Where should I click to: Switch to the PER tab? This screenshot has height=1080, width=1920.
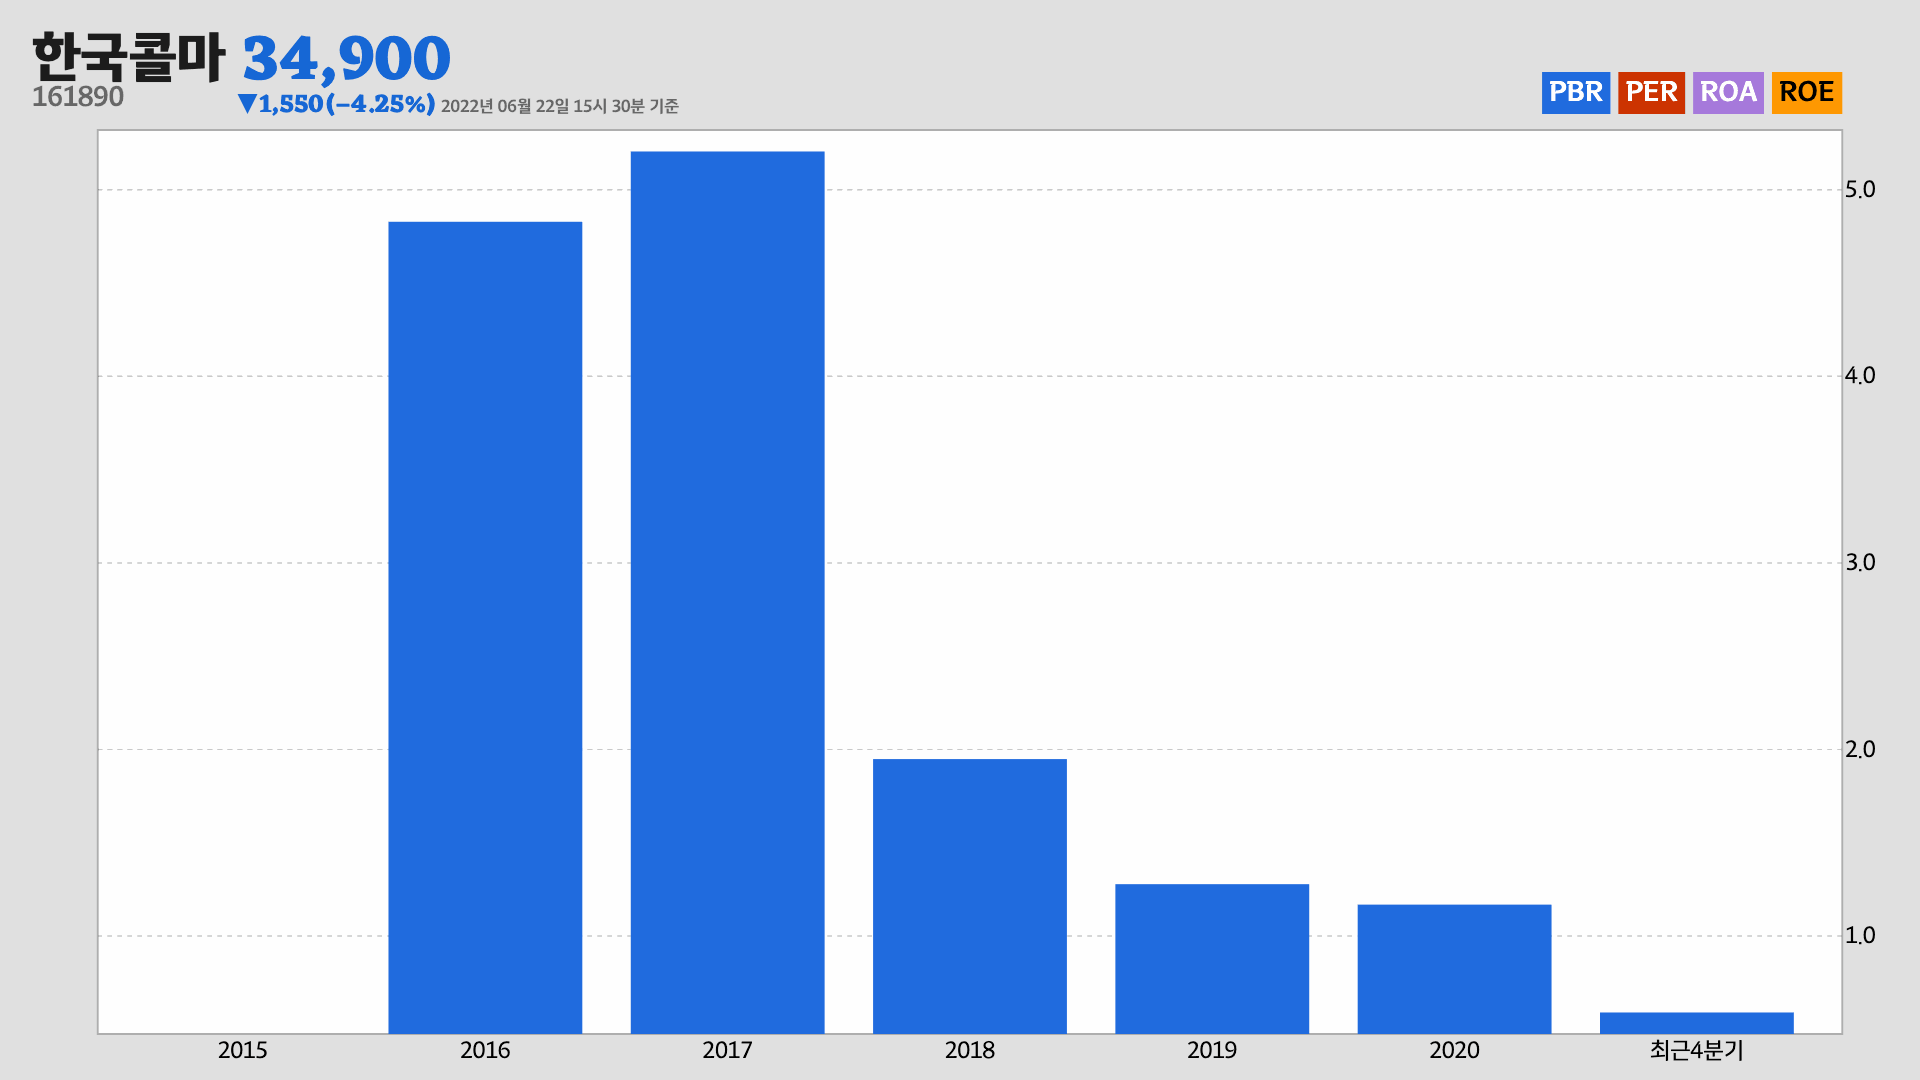1651,92
